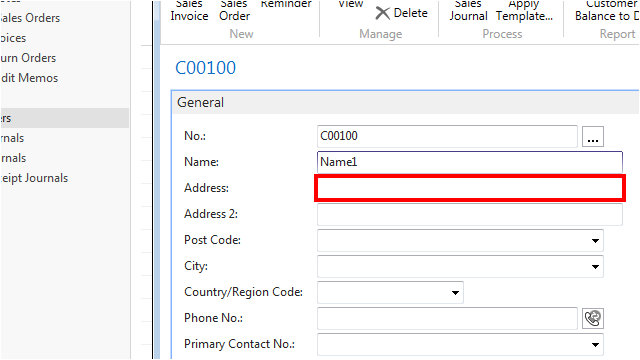Open Invoices entry in navigation pane
Screen dimensions: 640x360
pos(13,38)
